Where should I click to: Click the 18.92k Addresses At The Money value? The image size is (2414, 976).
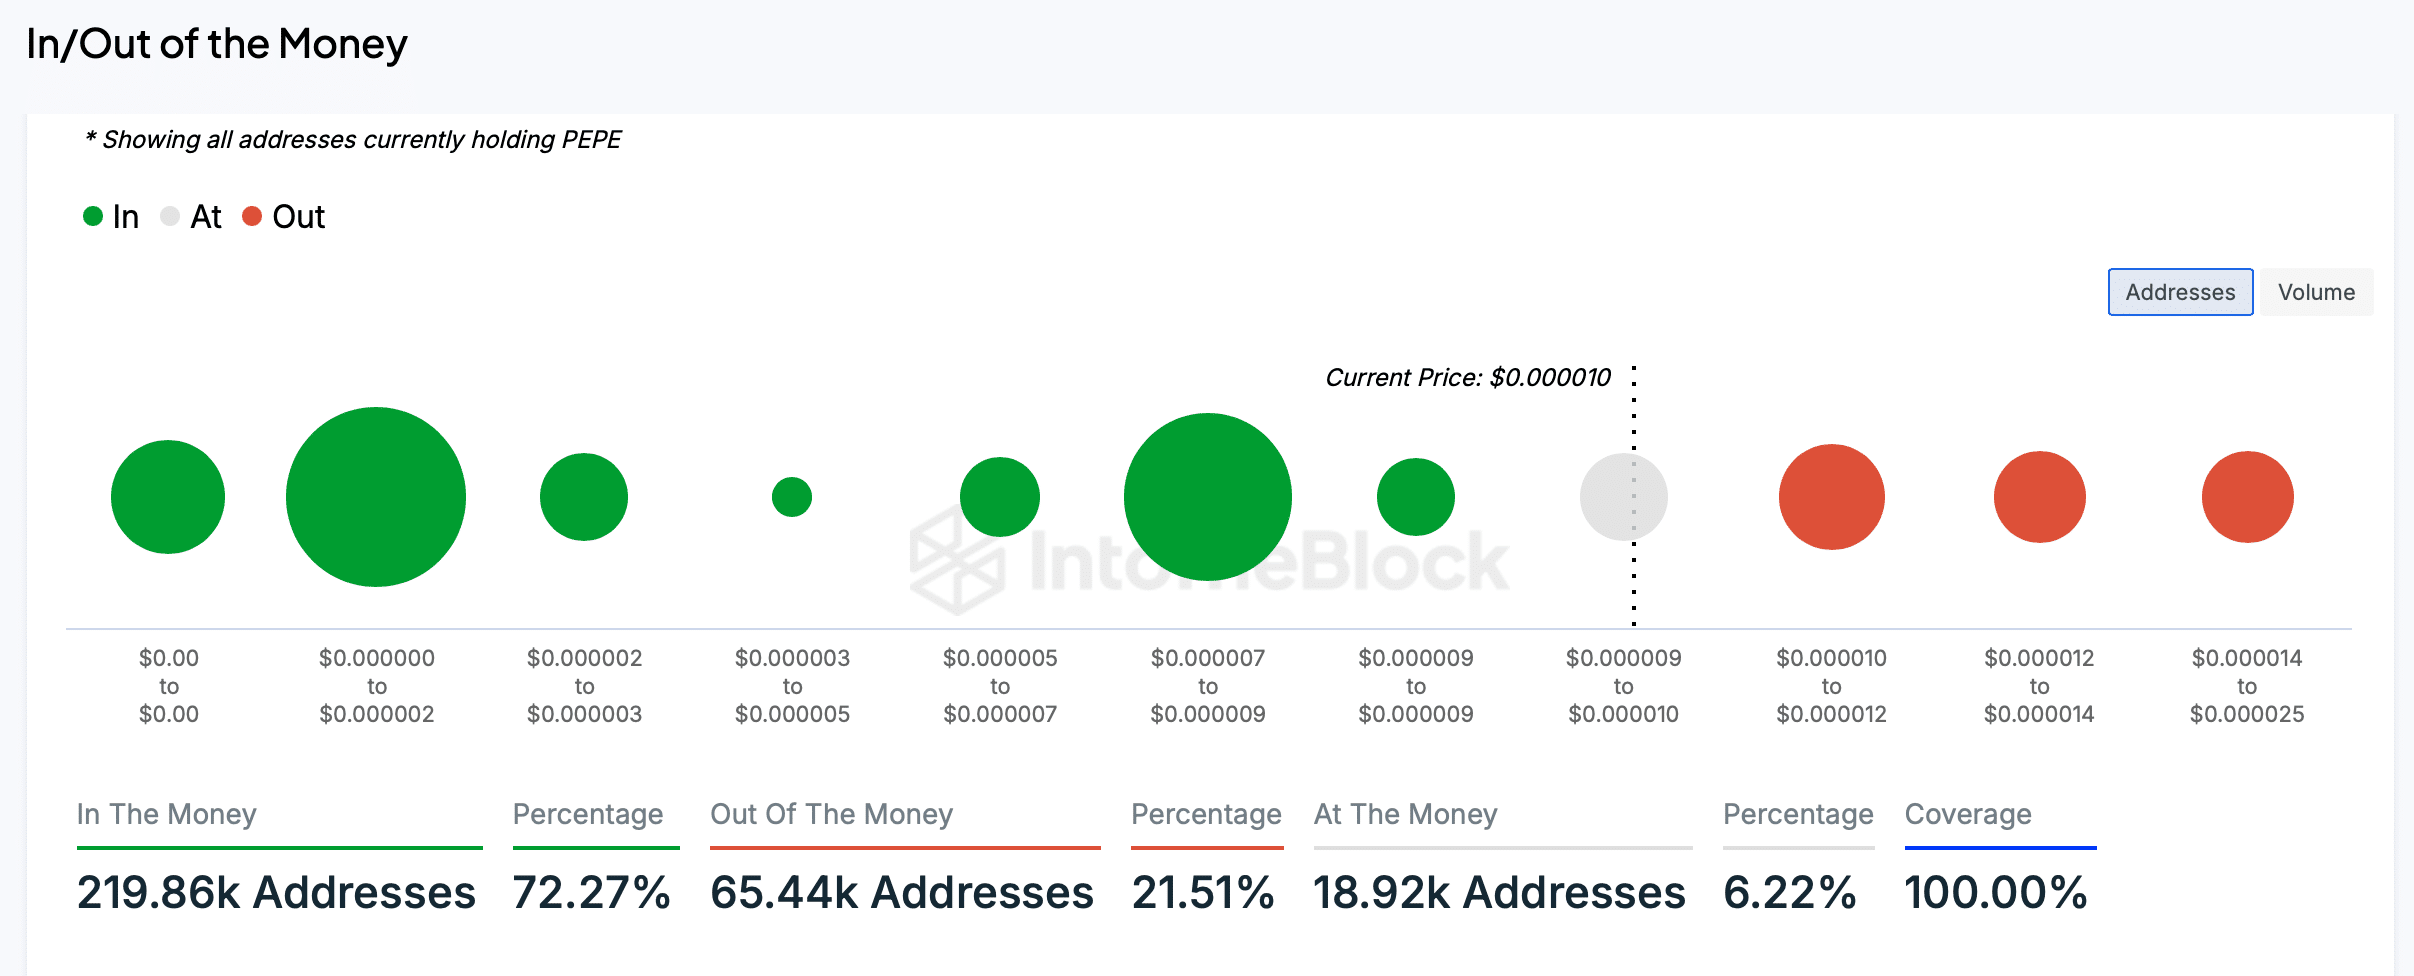(x=1499, y=892)
